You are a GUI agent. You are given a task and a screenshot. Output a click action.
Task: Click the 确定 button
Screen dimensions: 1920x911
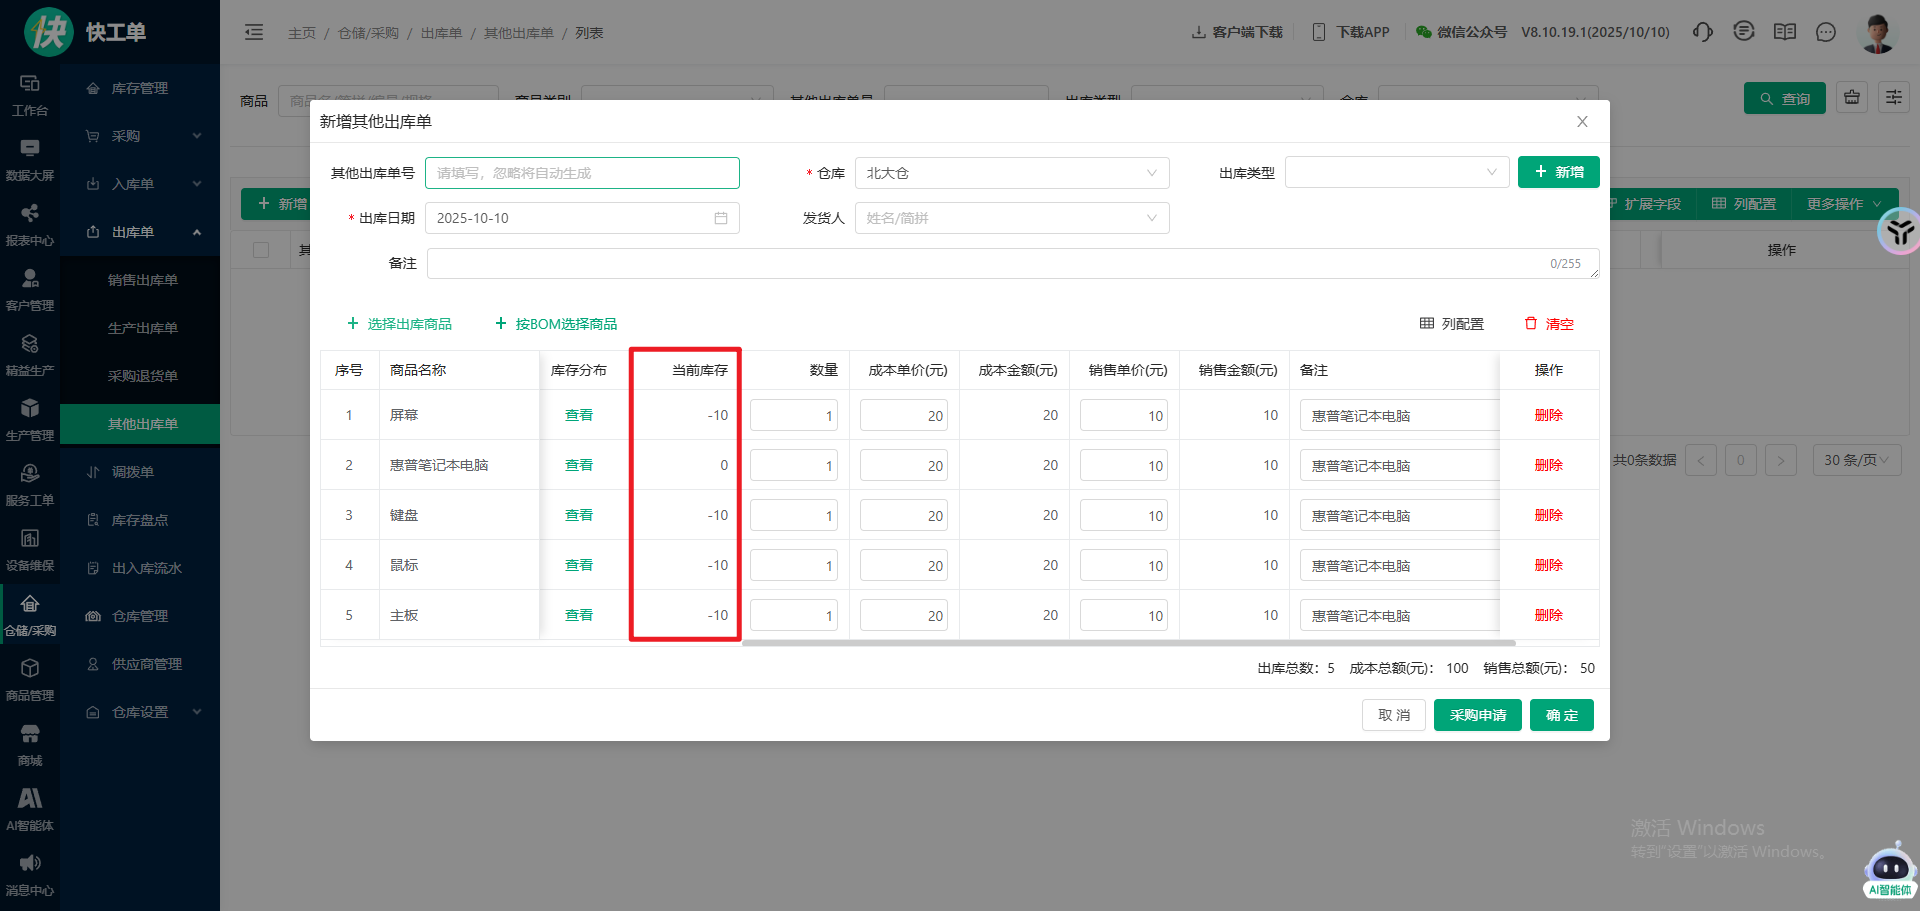tap(1561, 715)
